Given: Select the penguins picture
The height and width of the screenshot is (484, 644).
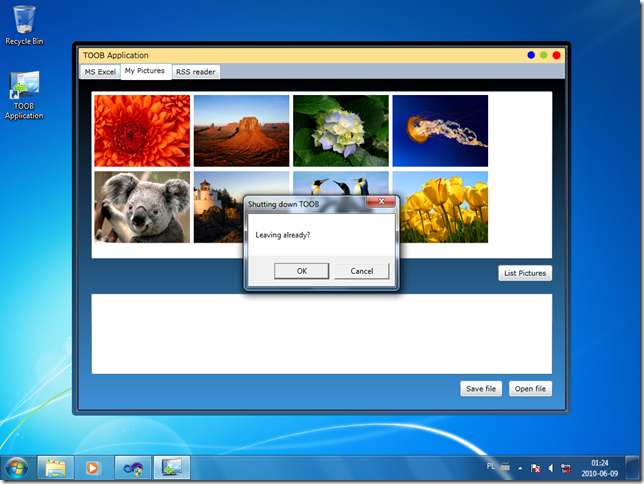Looking at the screenshot, I should 341,183.
